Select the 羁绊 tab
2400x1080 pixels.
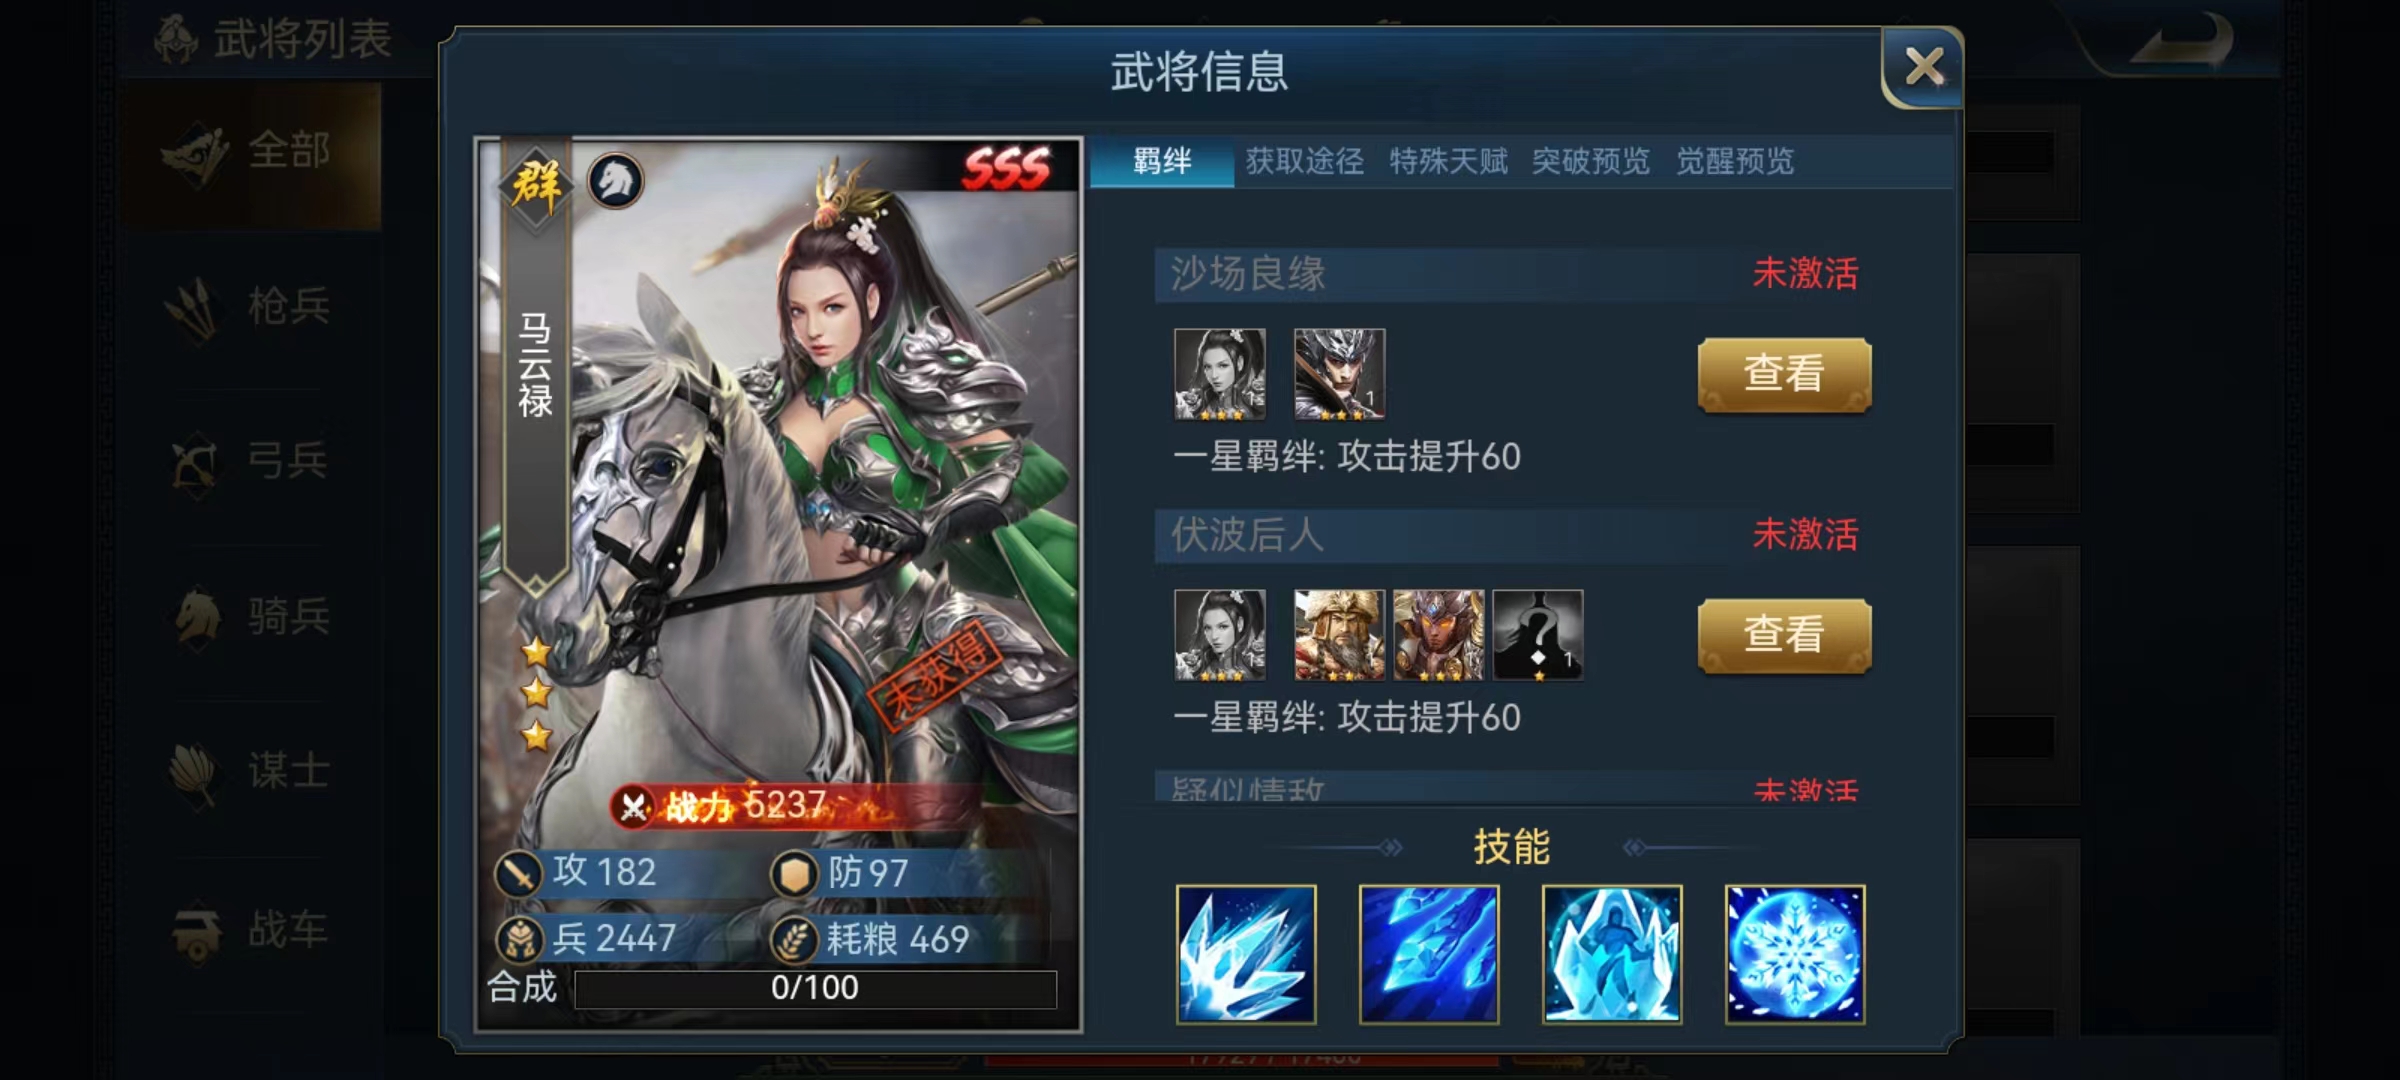coord(1162,161)
